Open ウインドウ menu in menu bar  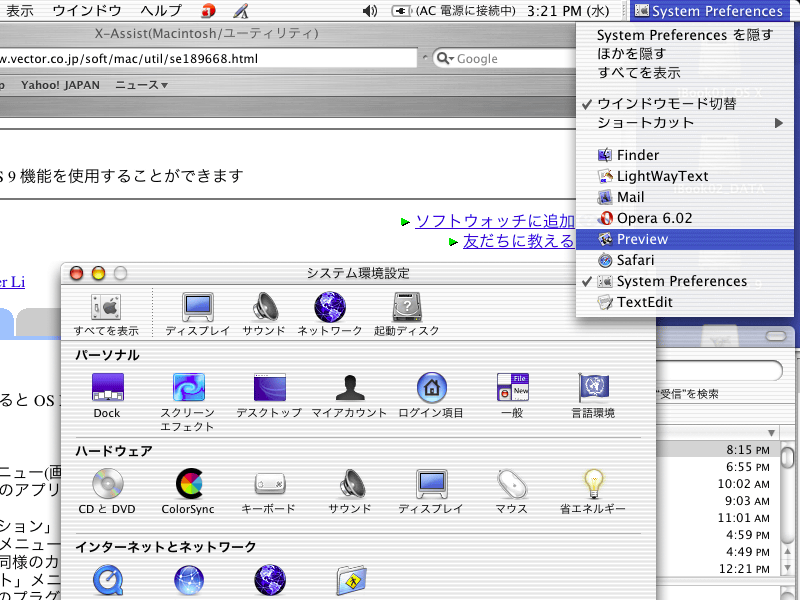point(87,11)
